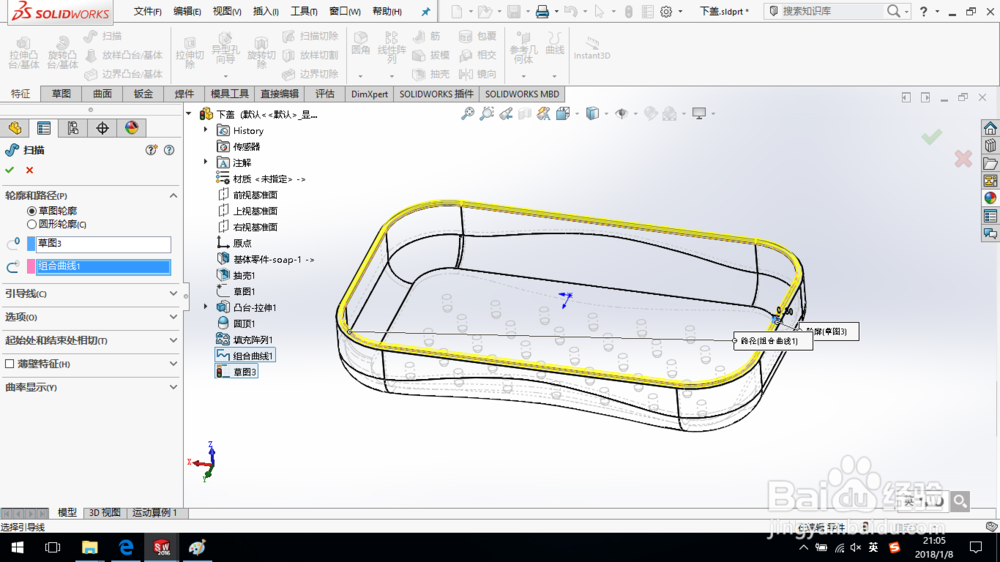
Task: Open the 运动算例 1 bottom tab
Action: click(x=154, y=512)
